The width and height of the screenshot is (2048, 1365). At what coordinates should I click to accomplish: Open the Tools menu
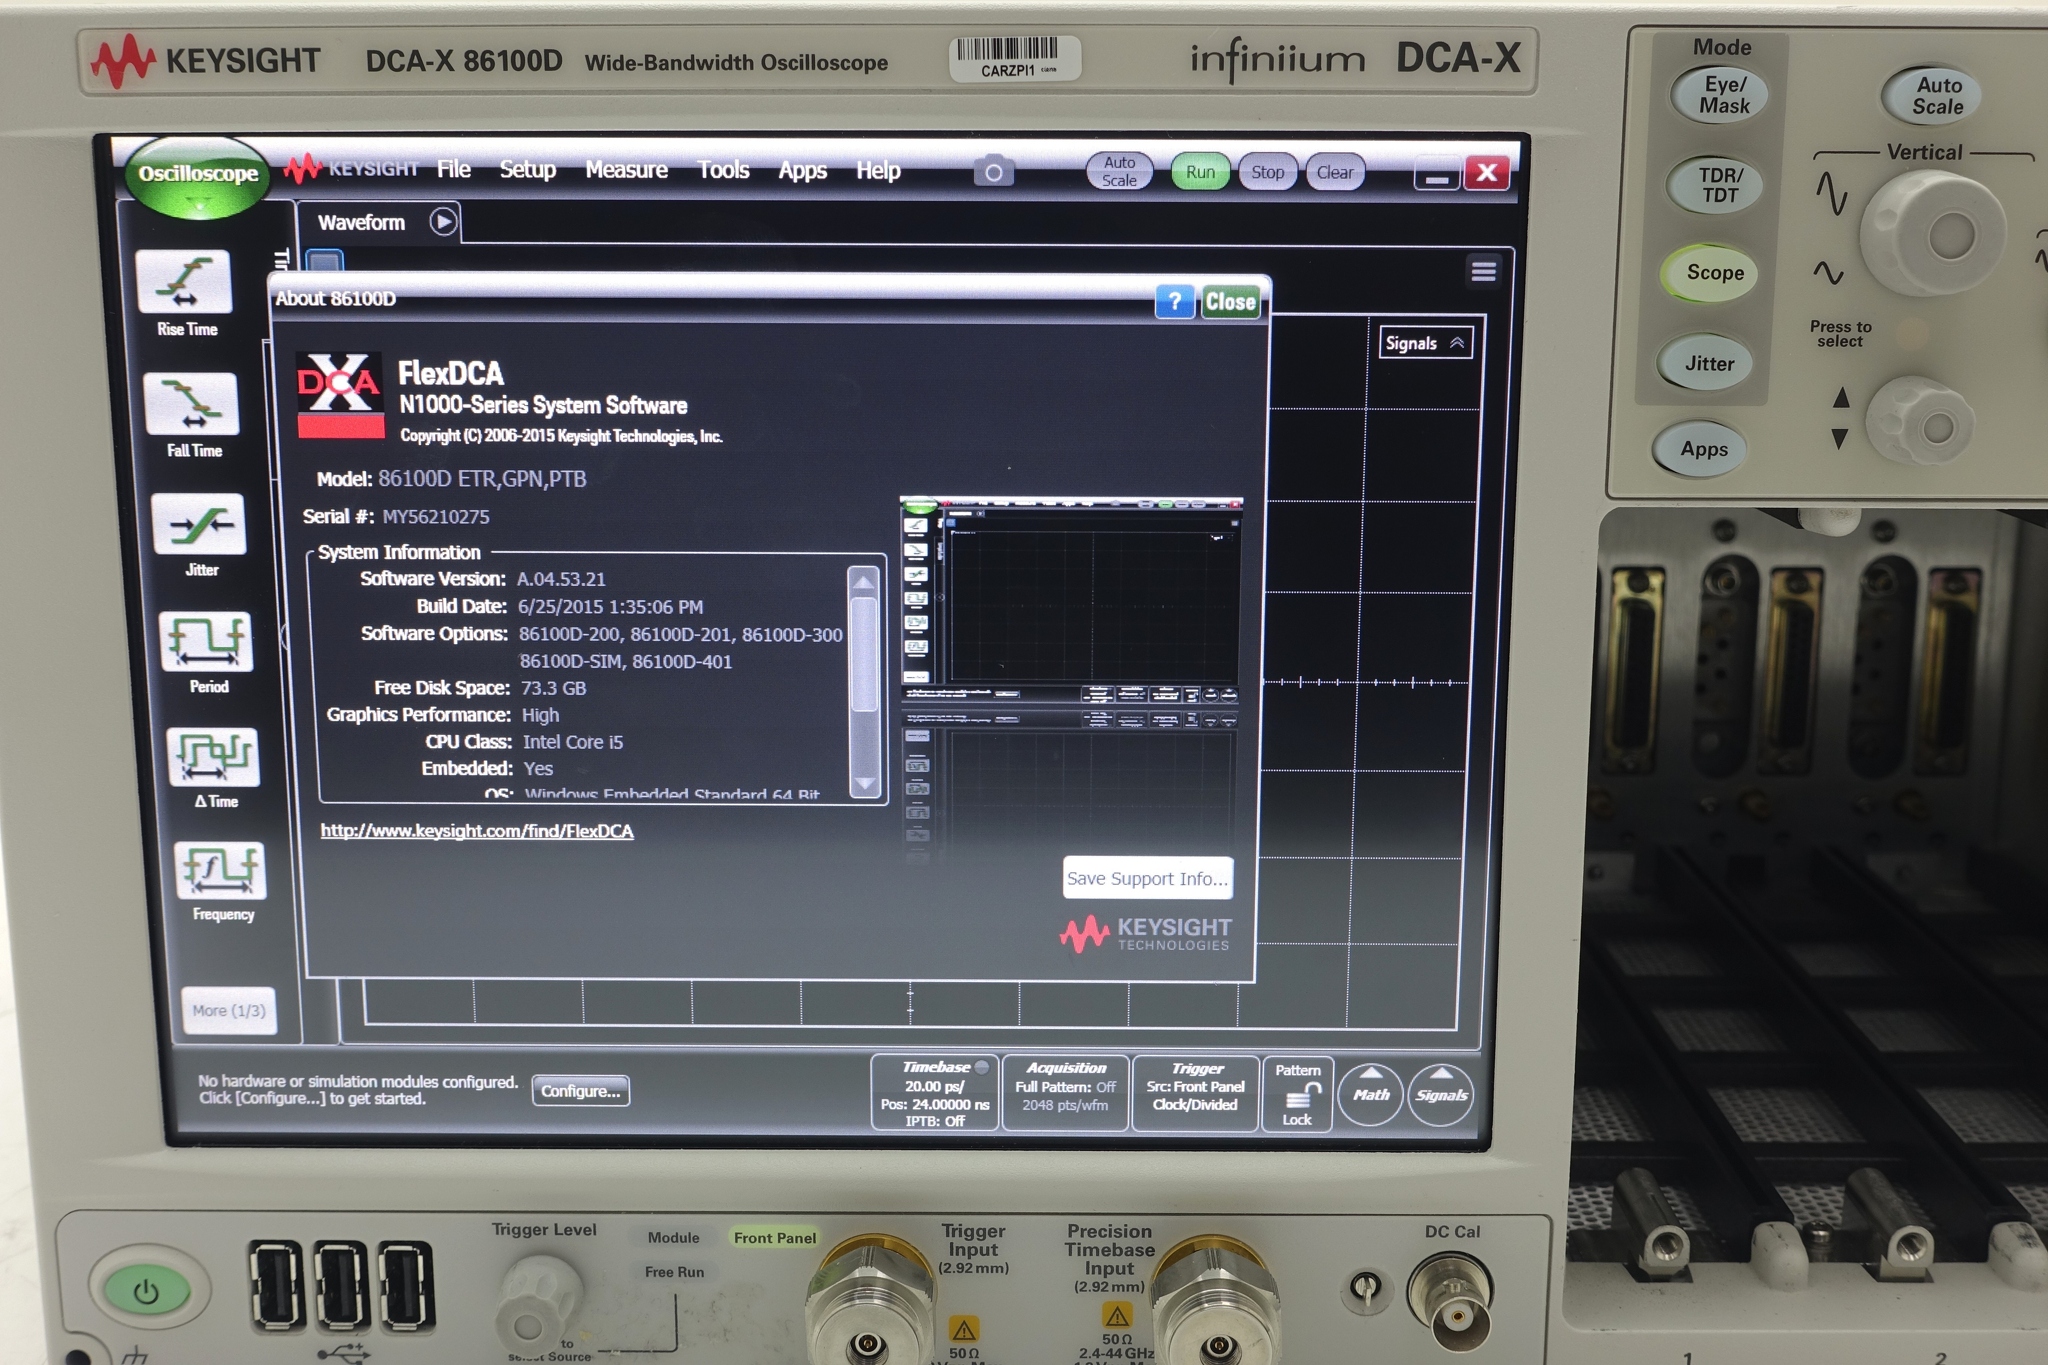click(724, 170)
